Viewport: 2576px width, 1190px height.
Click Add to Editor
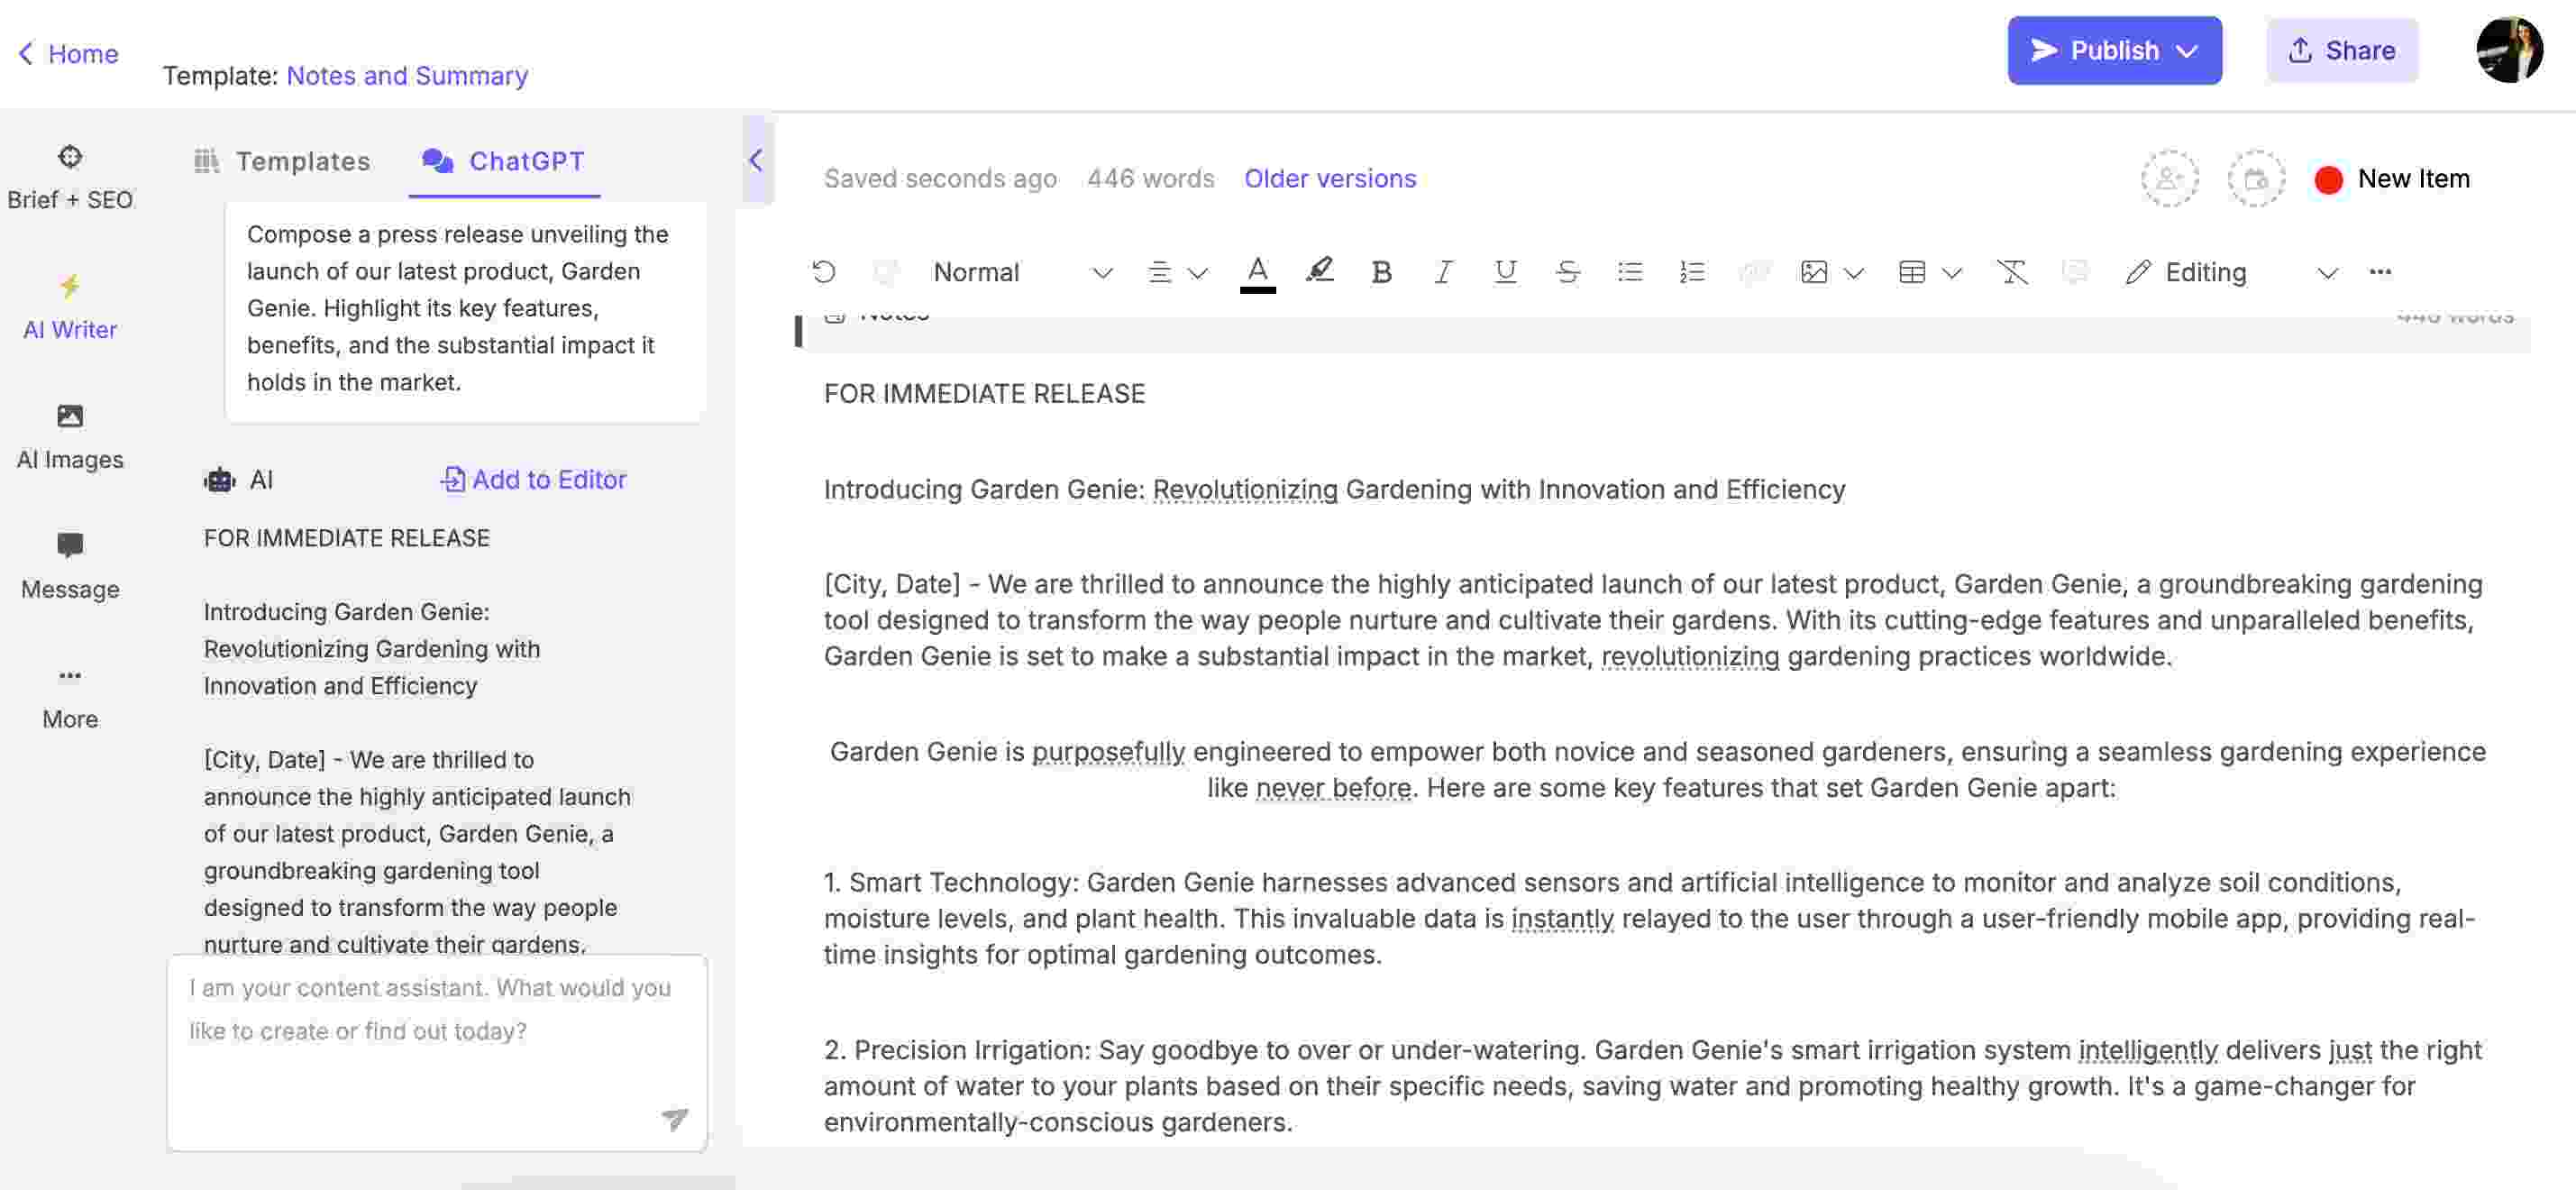pos(533,480)
